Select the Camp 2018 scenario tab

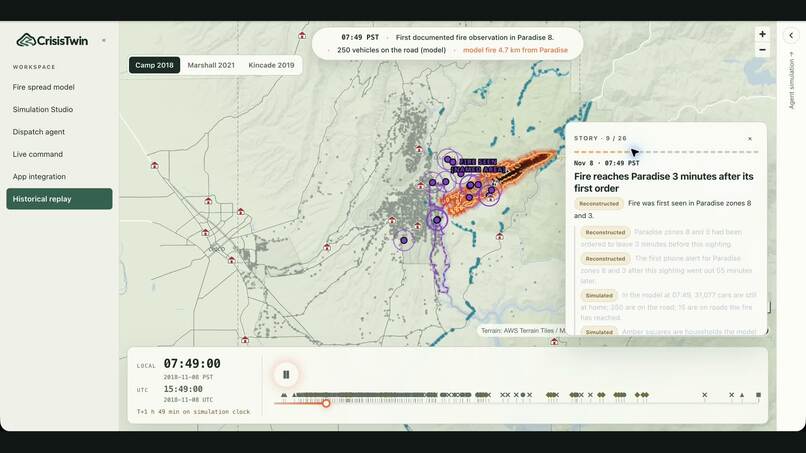coord(154,65)
